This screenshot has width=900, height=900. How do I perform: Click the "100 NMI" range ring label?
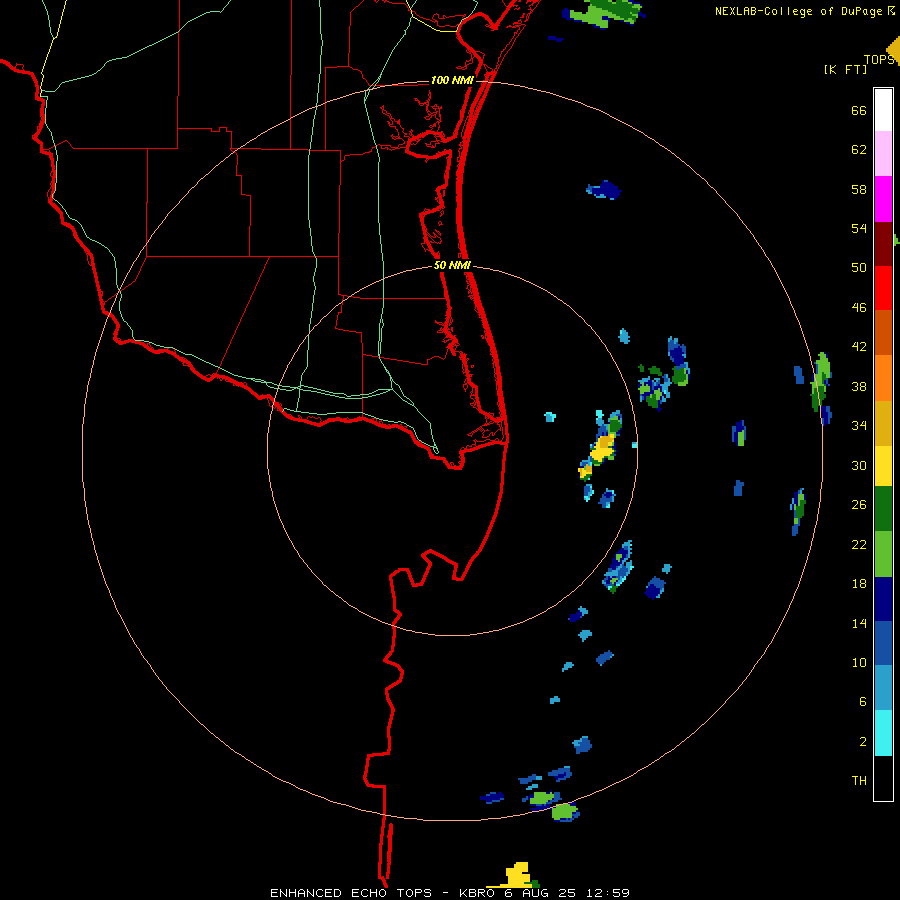pyautogui.click(x=452, y=80)
